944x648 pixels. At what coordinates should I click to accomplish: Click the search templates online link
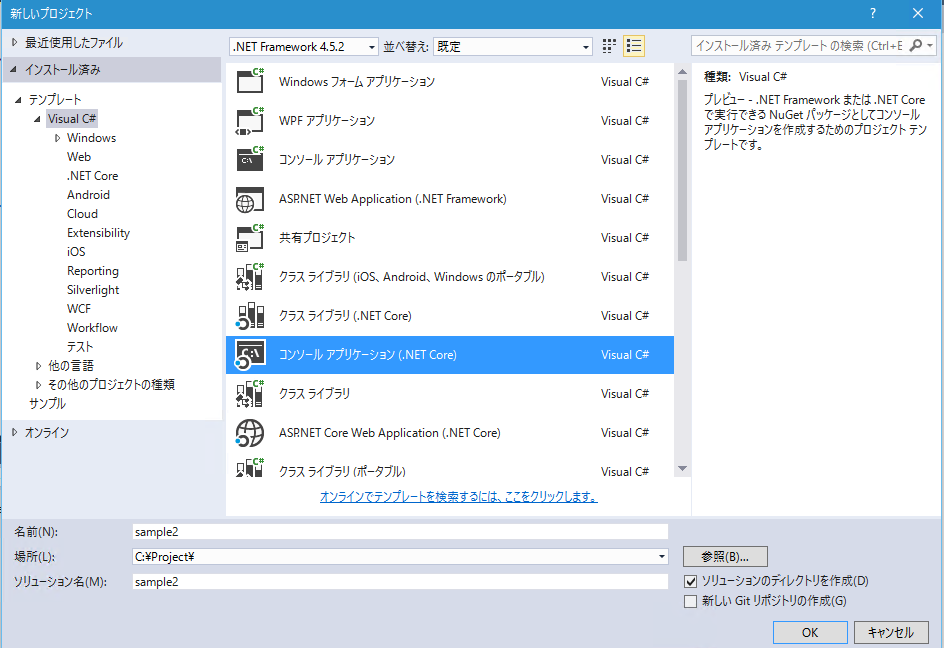click(459, 497)
